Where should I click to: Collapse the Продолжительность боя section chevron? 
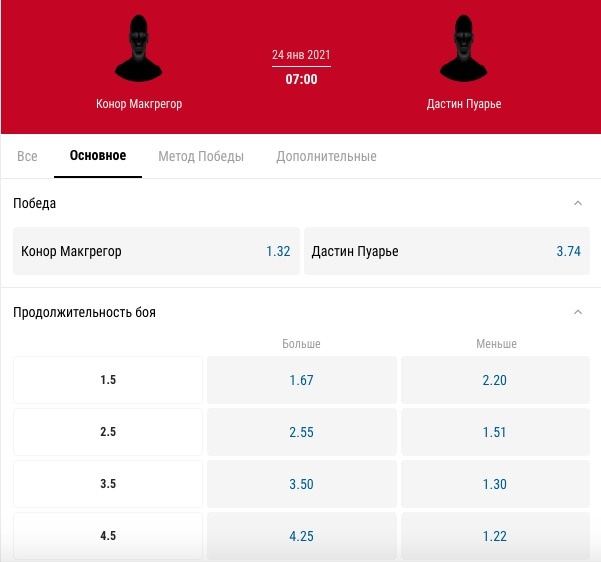pos(577,312)
